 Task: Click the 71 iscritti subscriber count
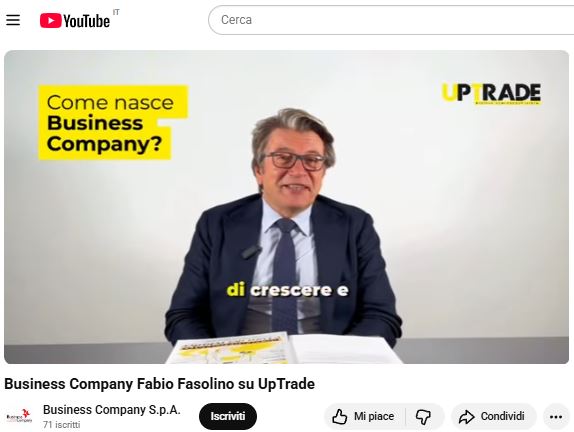click(x=62, y=425)
